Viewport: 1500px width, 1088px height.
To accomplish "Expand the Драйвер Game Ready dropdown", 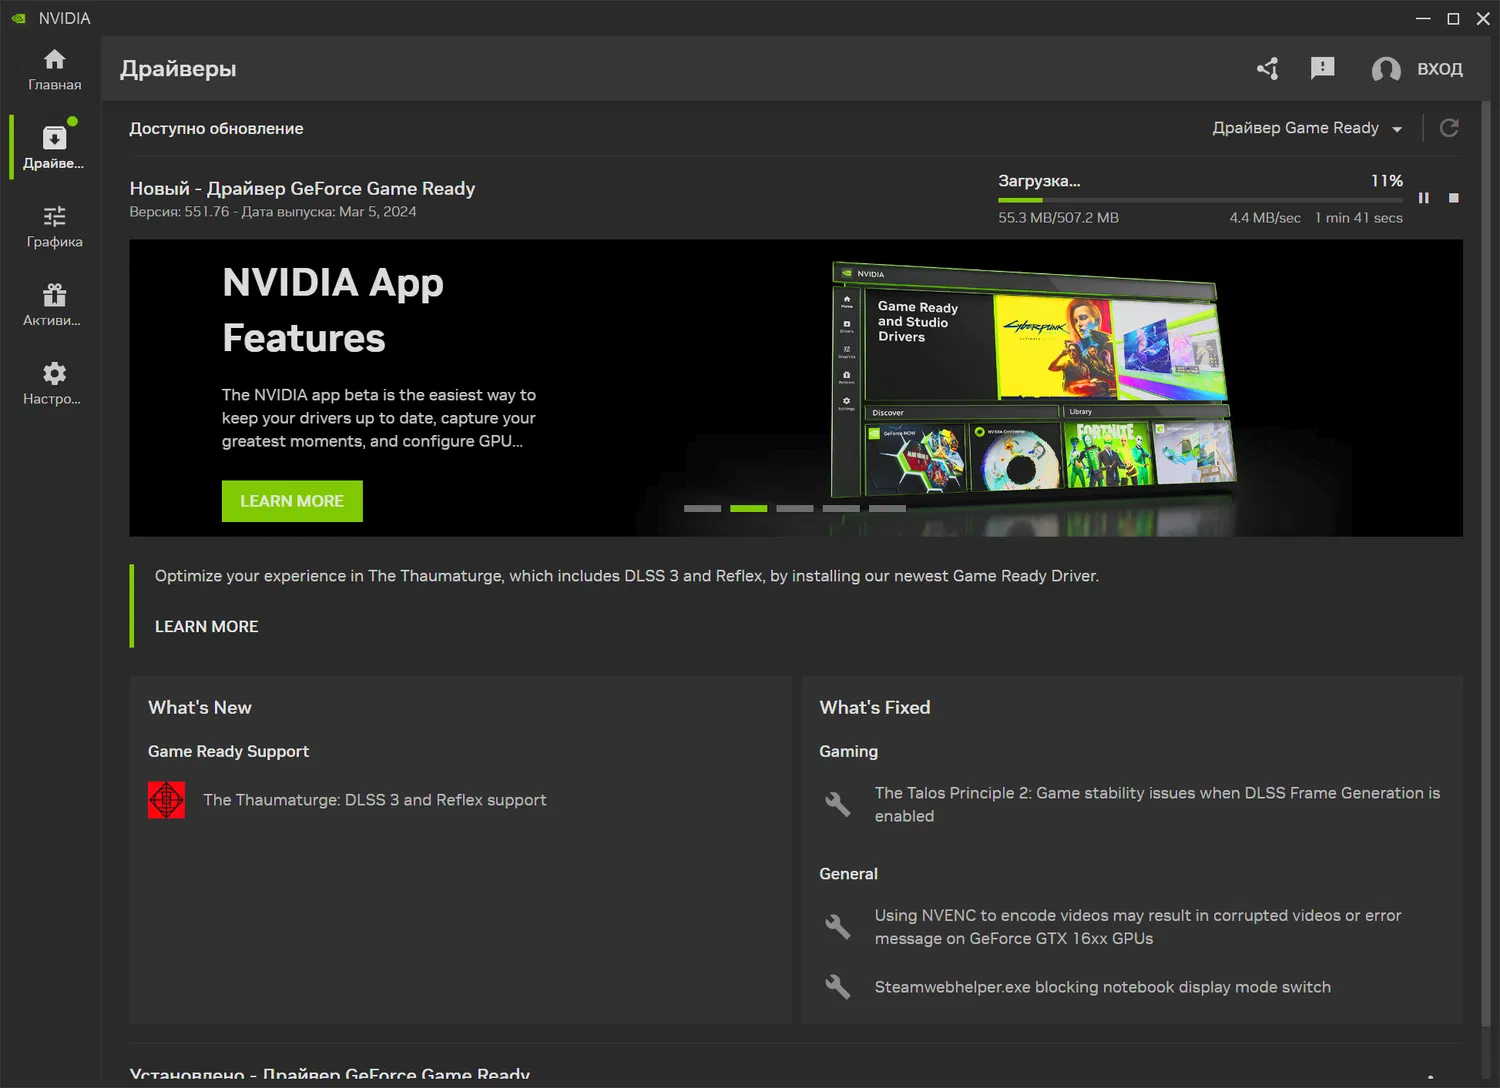I will tap(1307, 128).
